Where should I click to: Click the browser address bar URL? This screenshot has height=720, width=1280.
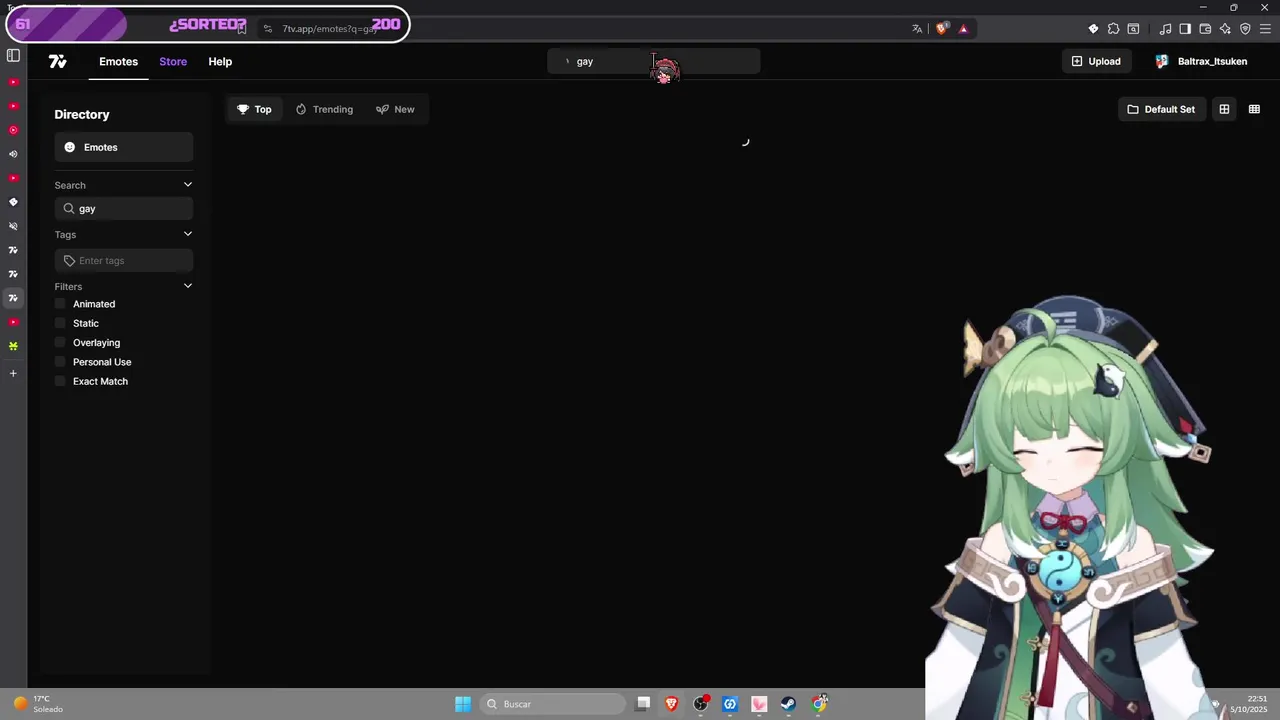330,29
